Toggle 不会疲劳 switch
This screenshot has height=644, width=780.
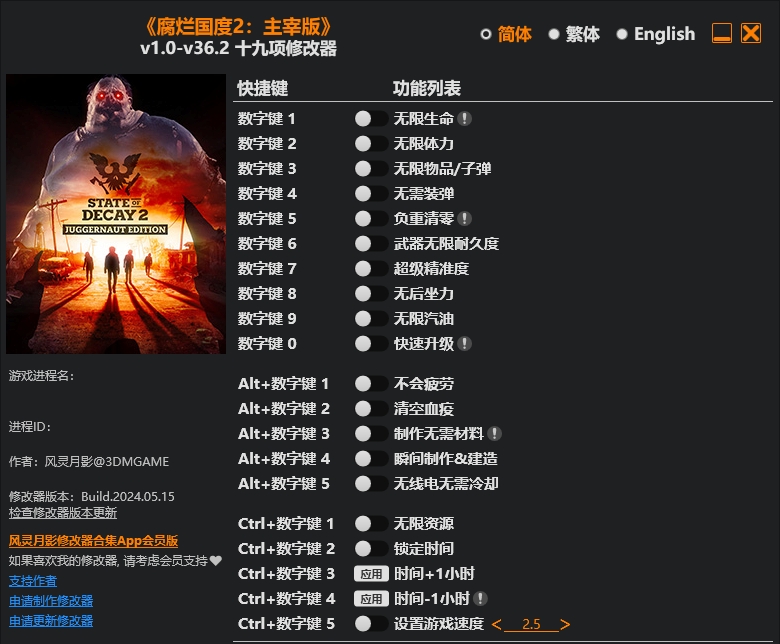[371, 384]
